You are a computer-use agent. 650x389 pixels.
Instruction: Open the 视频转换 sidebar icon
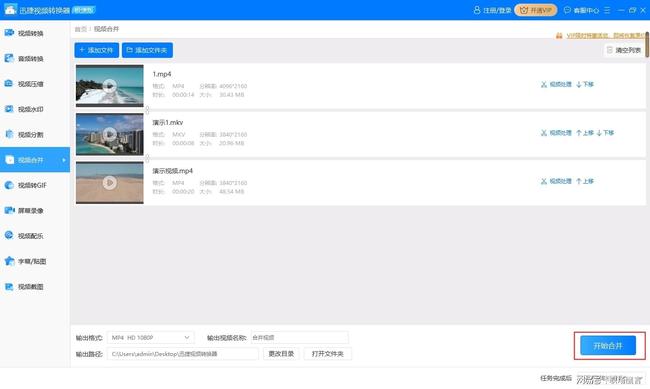[9, 33]
